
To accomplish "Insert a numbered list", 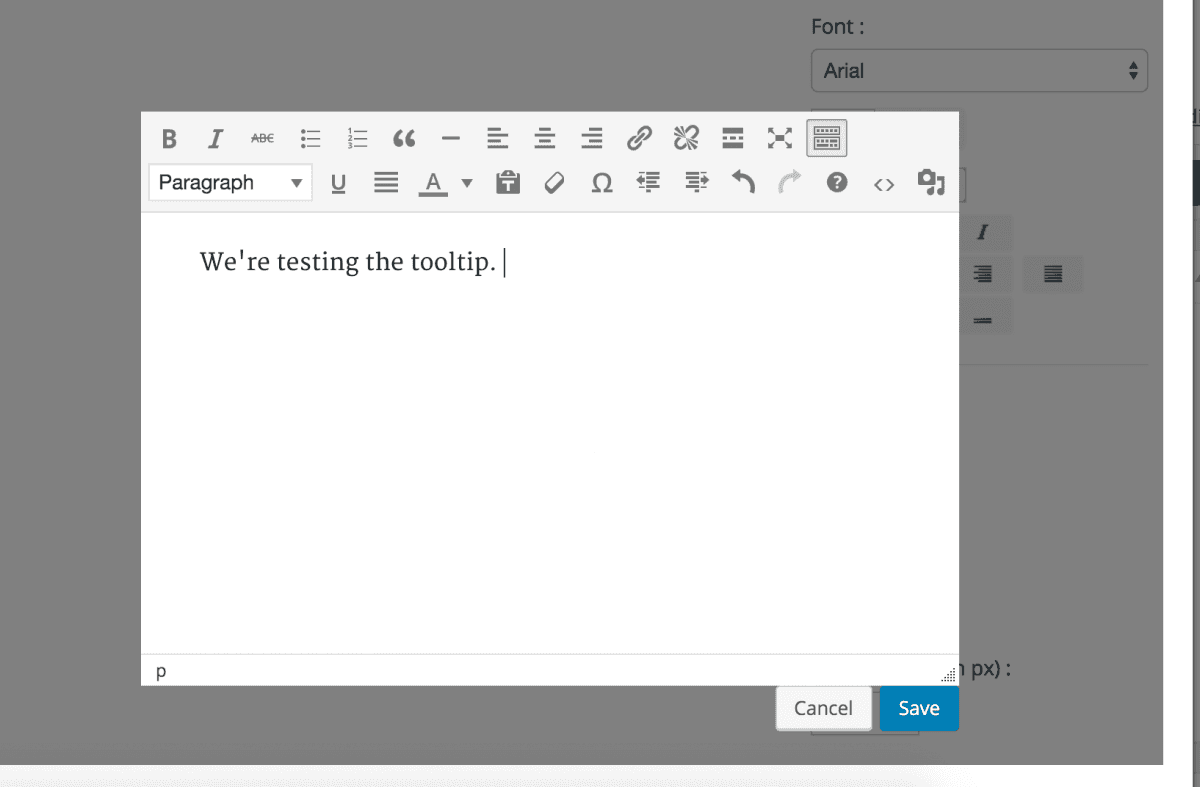I will [x=357, y=138].
